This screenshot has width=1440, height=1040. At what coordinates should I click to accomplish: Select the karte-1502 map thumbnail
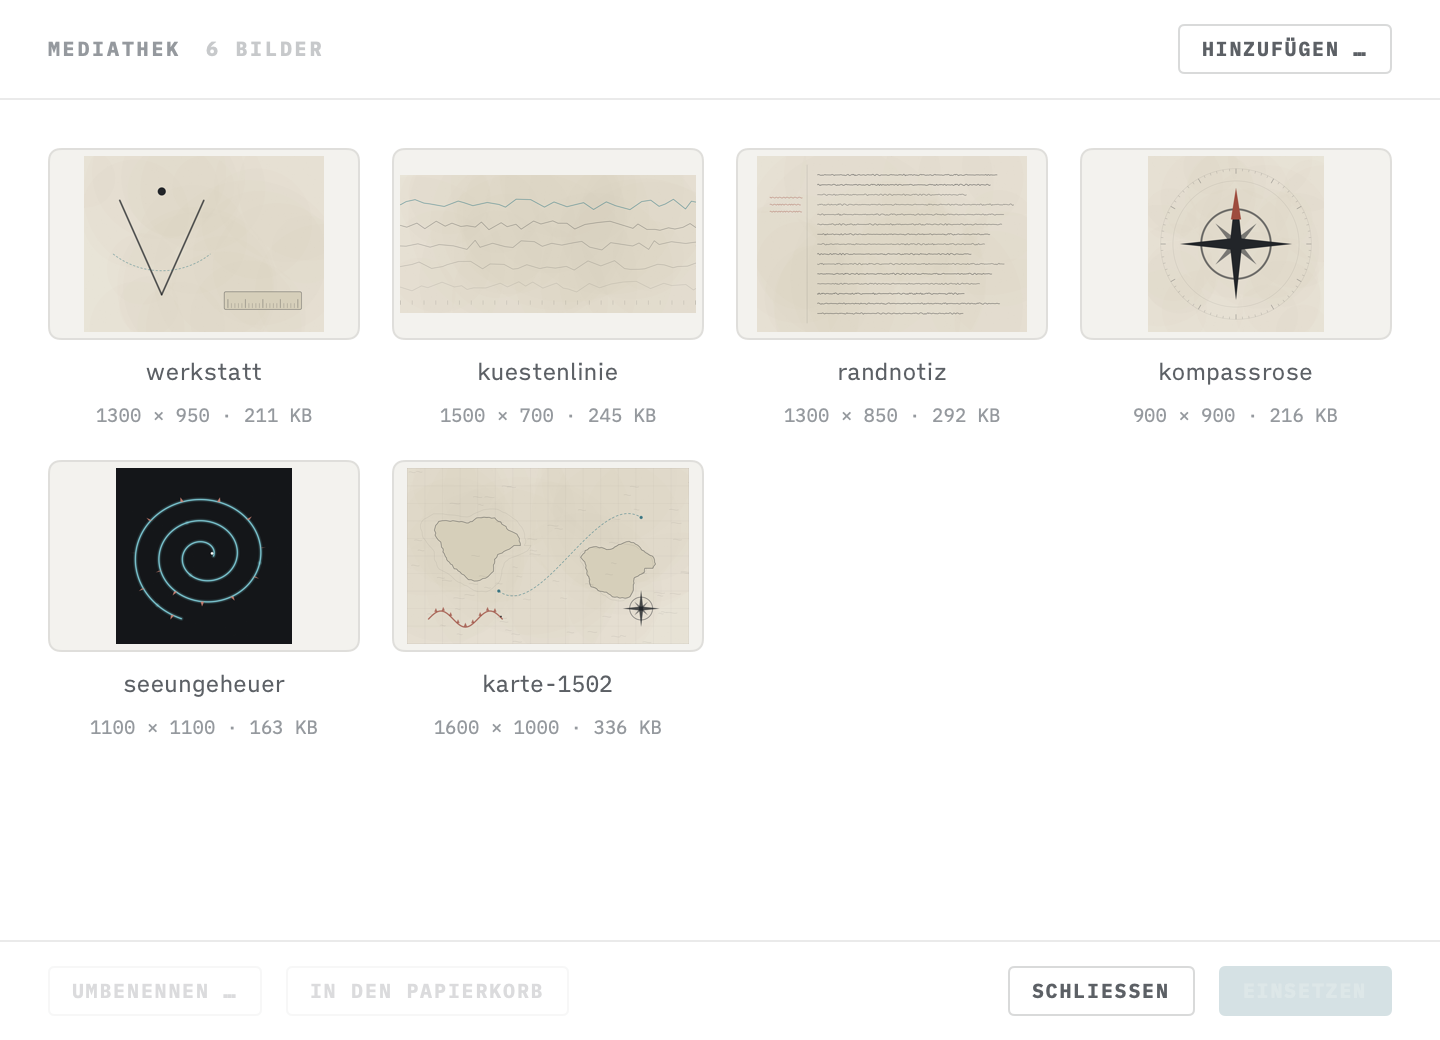click(548, 556)
